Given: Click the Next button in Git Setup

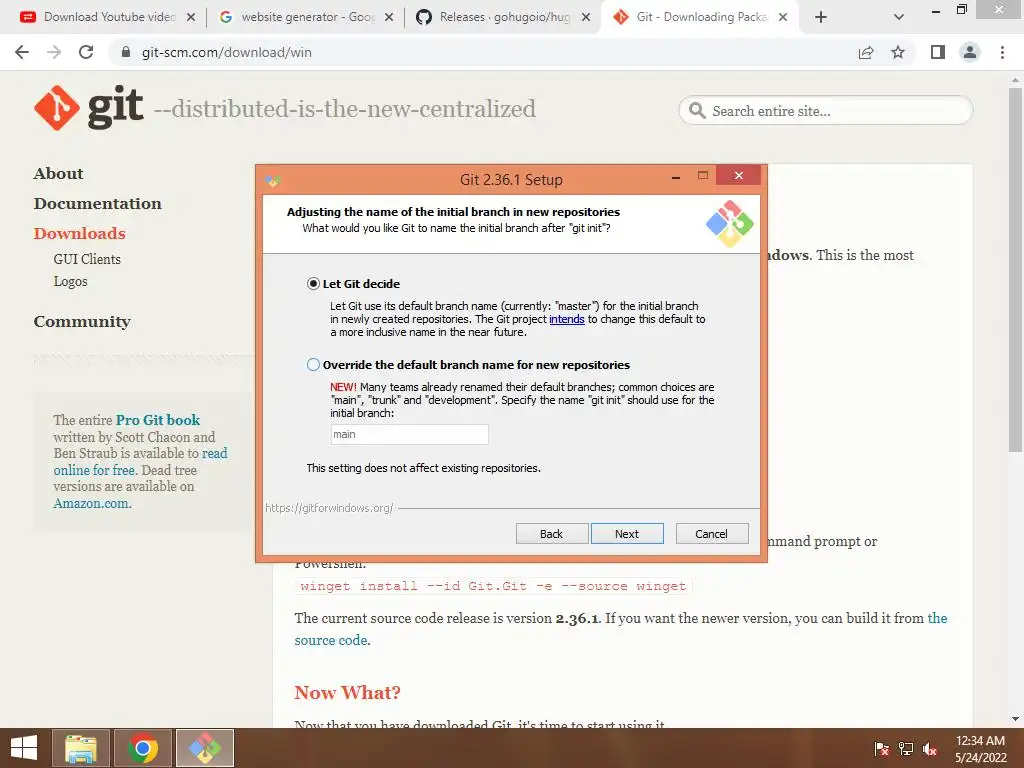Looking at the screenshot, I should pyautogui.click(x=627, y=534).
